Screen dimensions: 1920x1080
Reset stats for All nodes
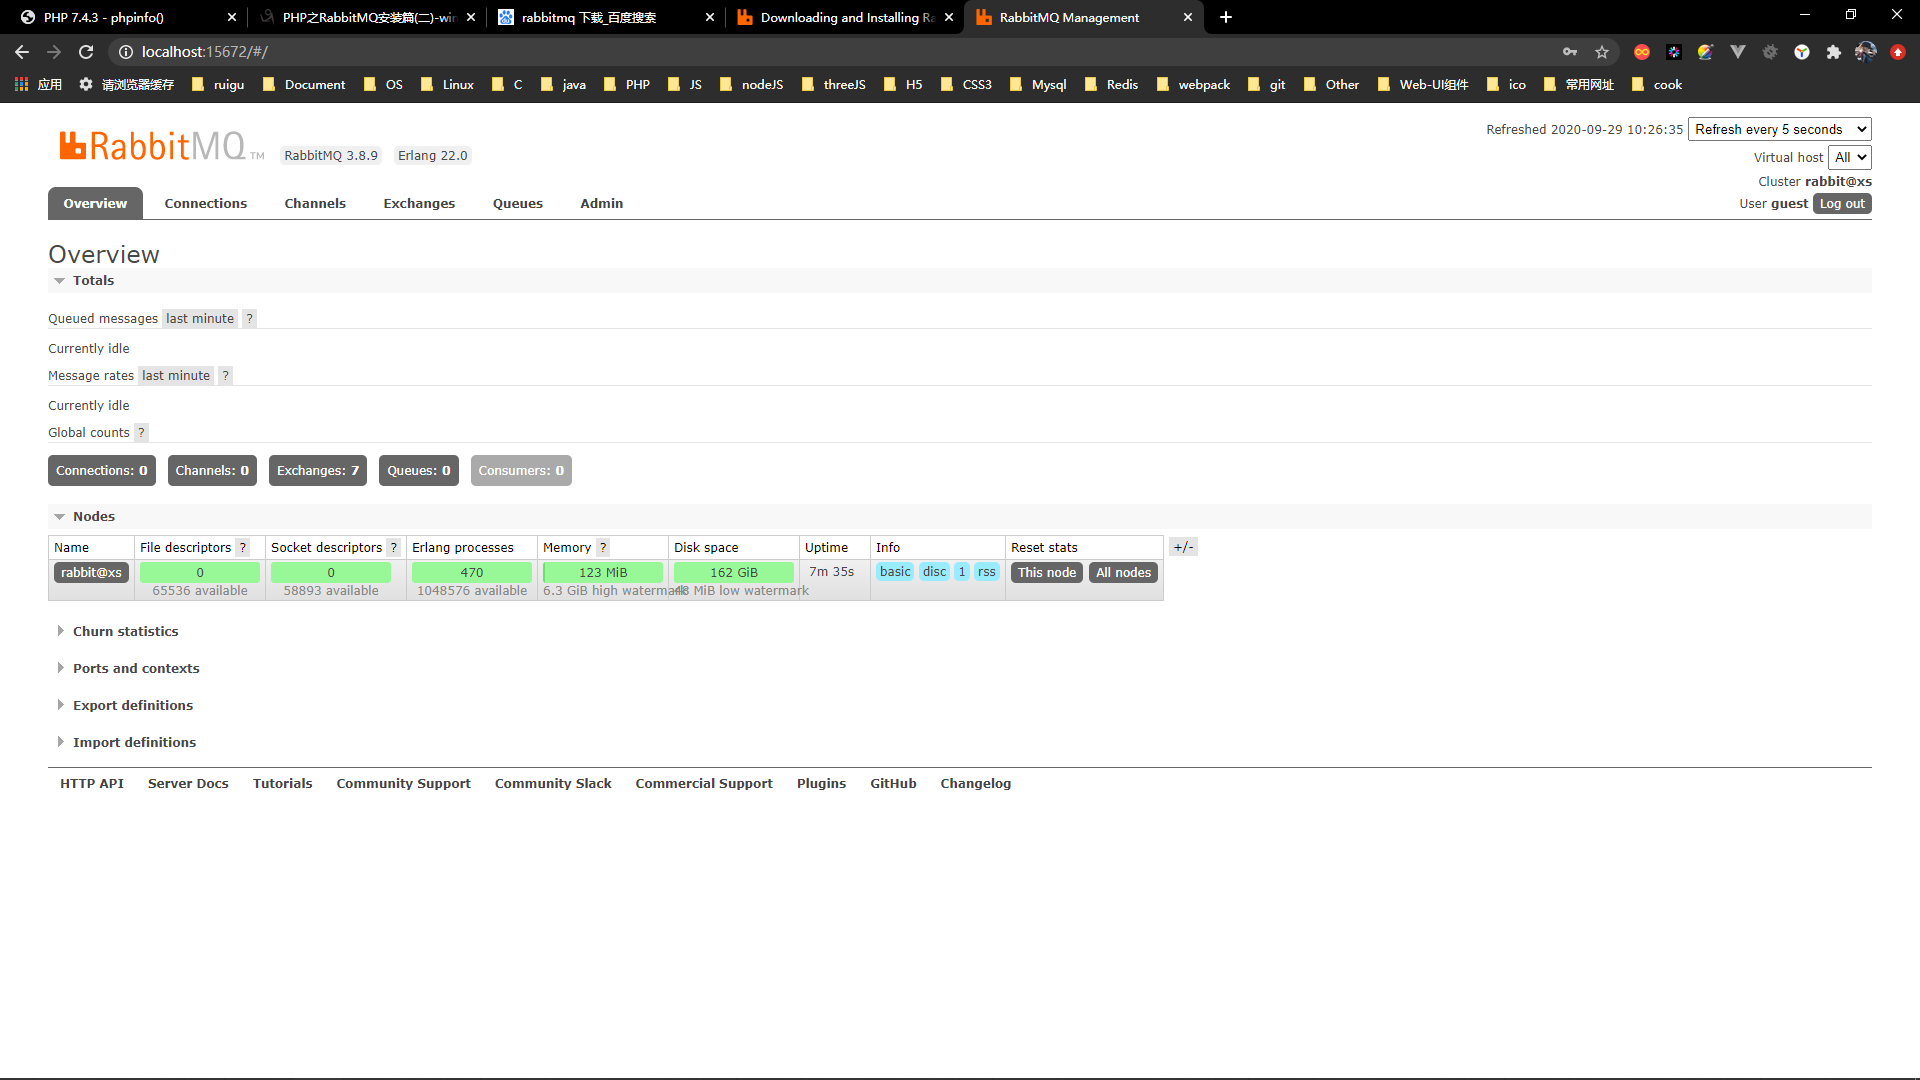point(1123,573)
